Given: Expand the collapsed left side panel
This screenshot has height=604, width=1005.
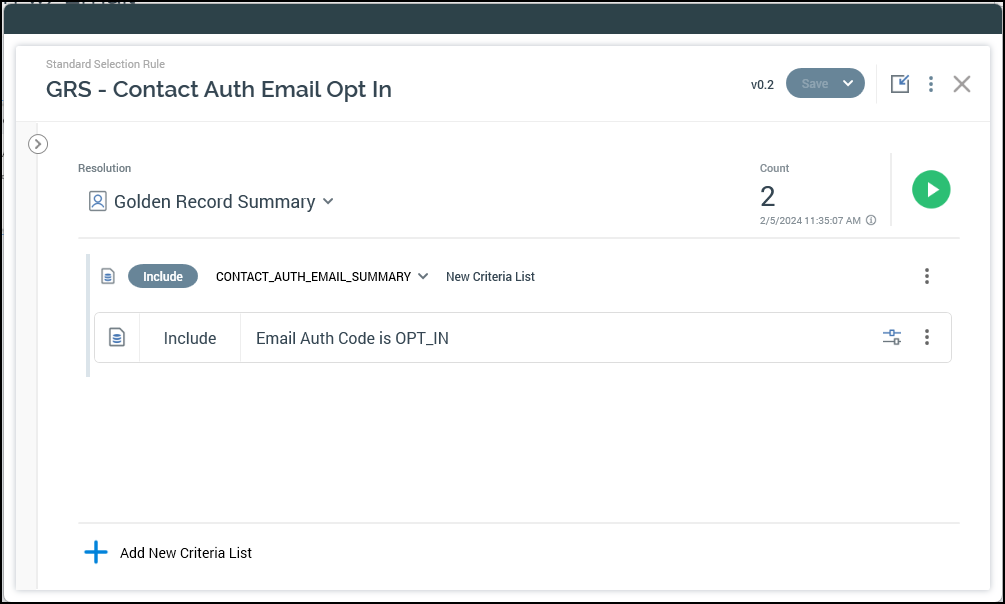Looking at the screenshot, I should pos(38,144).
